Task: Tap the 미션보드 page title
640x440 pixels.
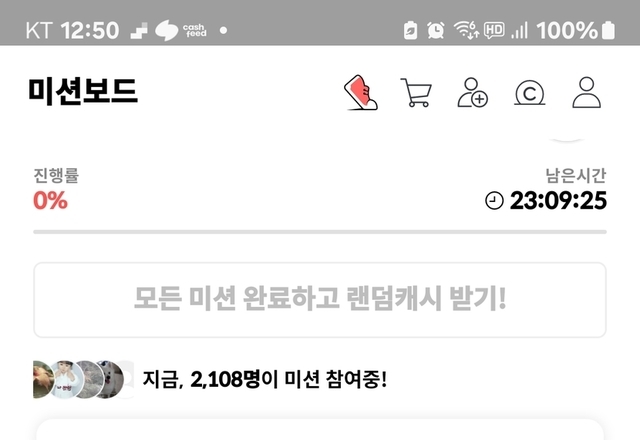Action: click(83, 91)
